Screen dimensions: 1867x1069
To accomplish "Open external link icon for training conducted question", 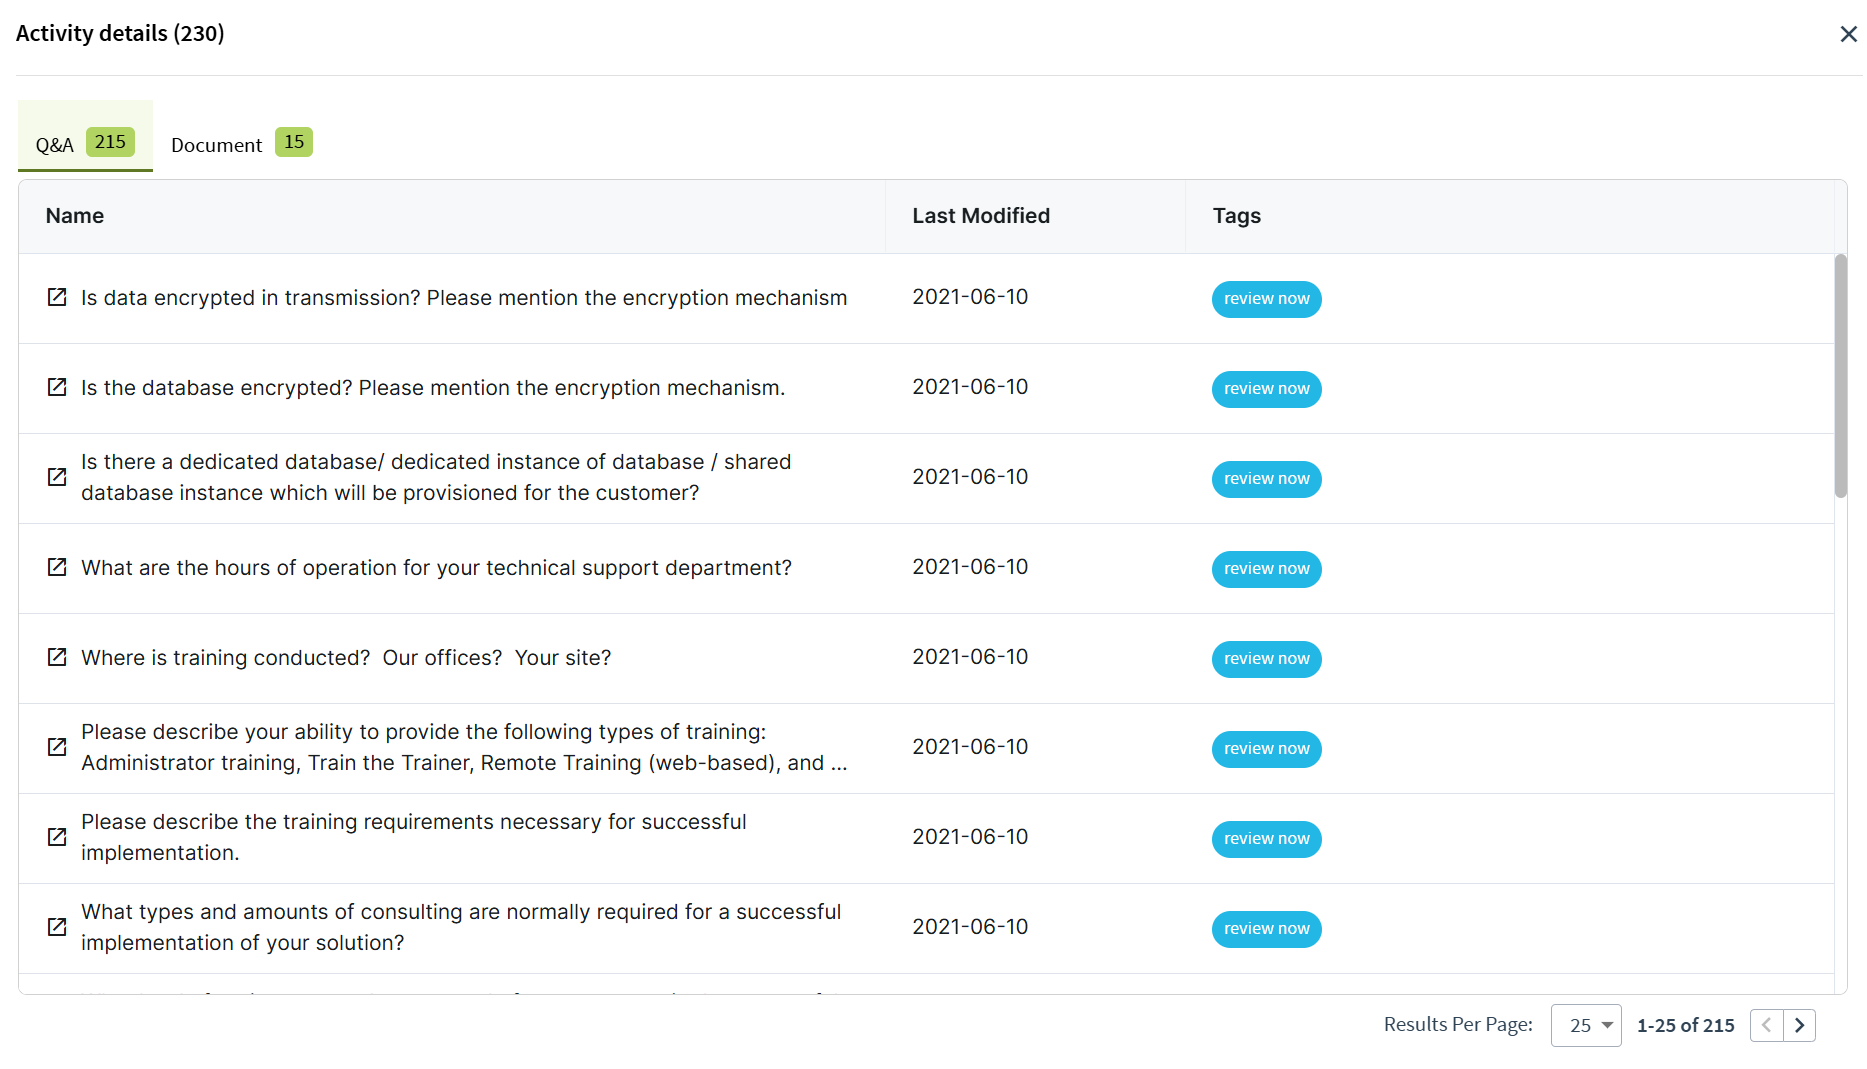I will click(57, 658).
